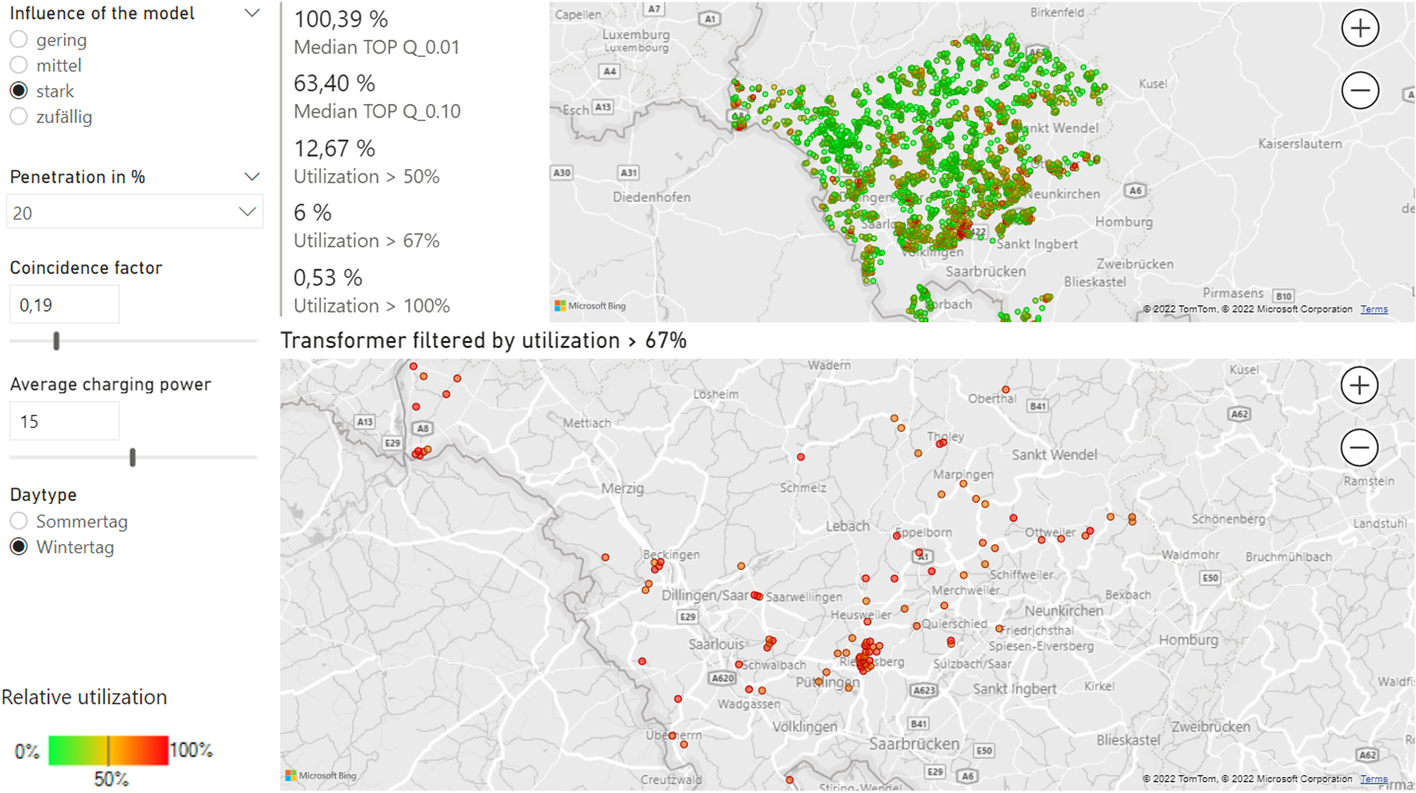1416x793 pixels.
Task: Click the 'Transformer filtered by utilization > 67%' title
Action: click(484, 340)
